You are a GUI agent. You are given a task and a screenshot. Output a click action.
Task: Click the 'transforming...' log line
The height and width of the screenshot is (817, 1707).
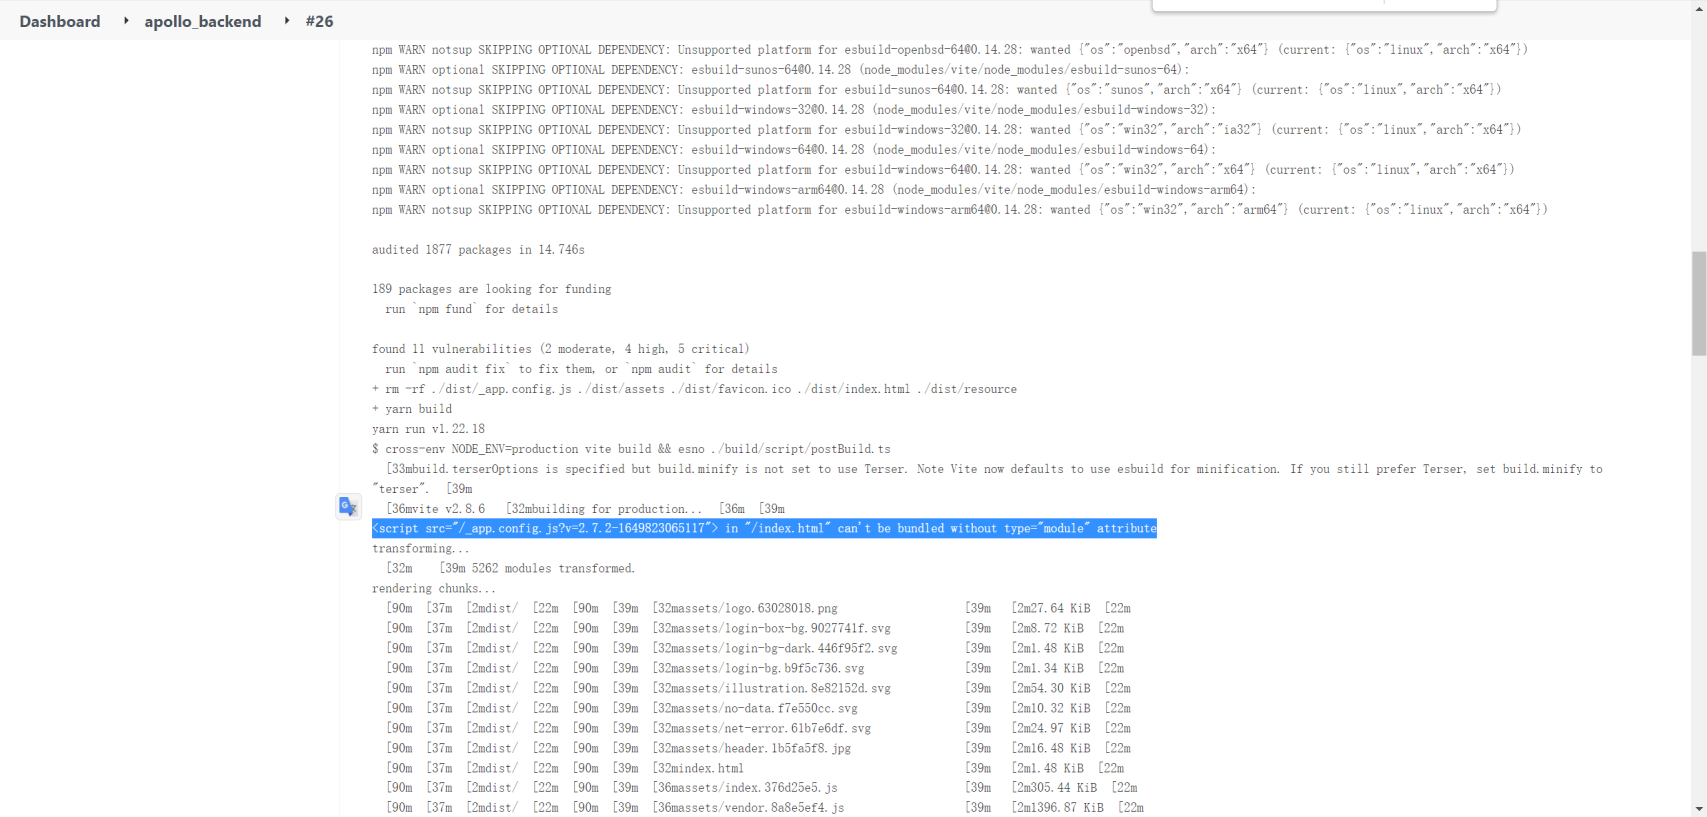420,548
